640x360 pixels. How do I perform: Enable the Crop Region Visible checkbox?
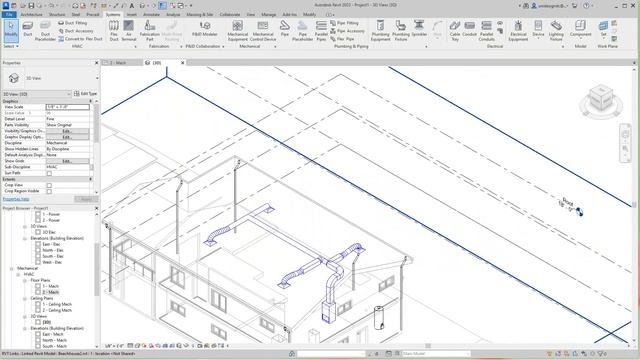pos(49,191)
